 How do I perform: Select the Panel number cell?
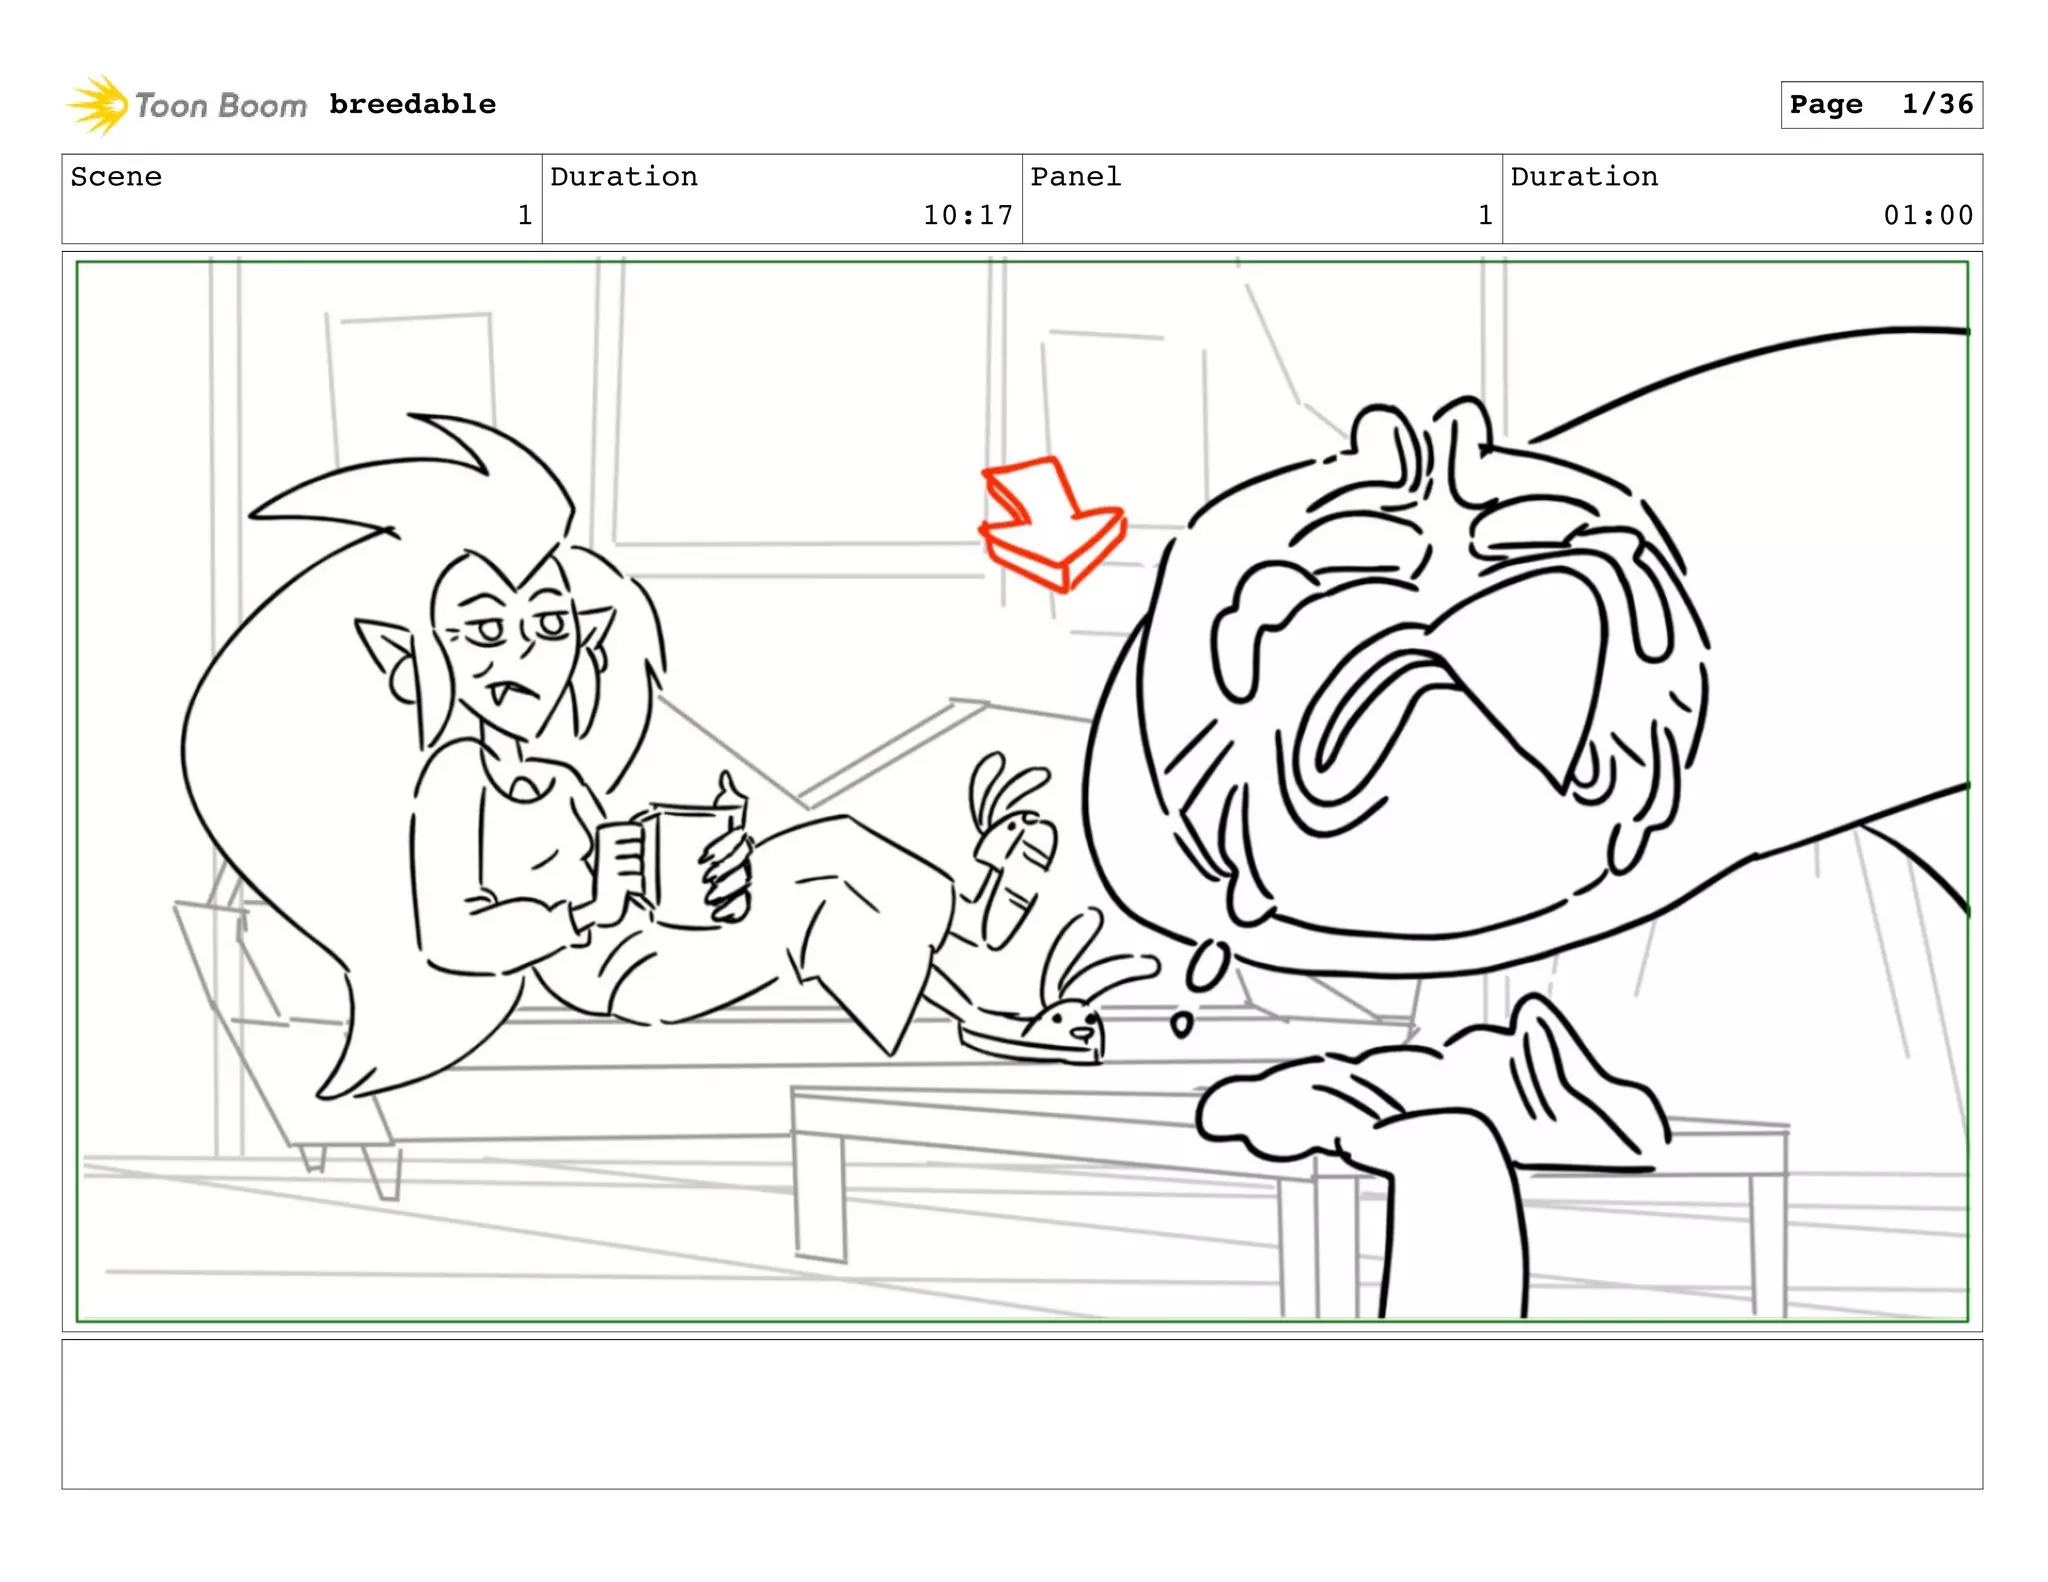pos(1261,198)
